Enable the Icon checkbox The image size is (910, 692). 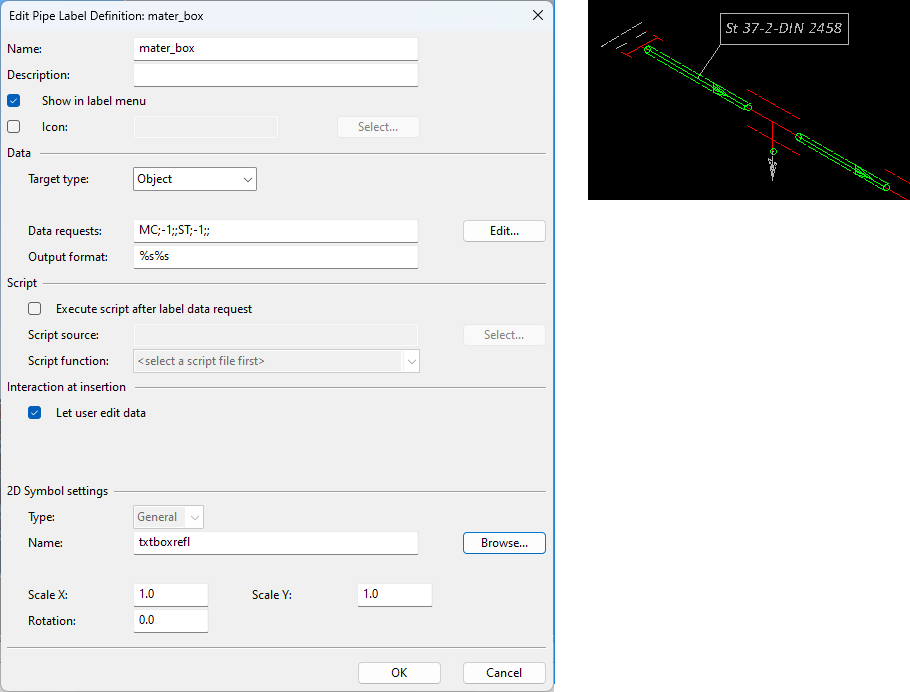[14, 127]
